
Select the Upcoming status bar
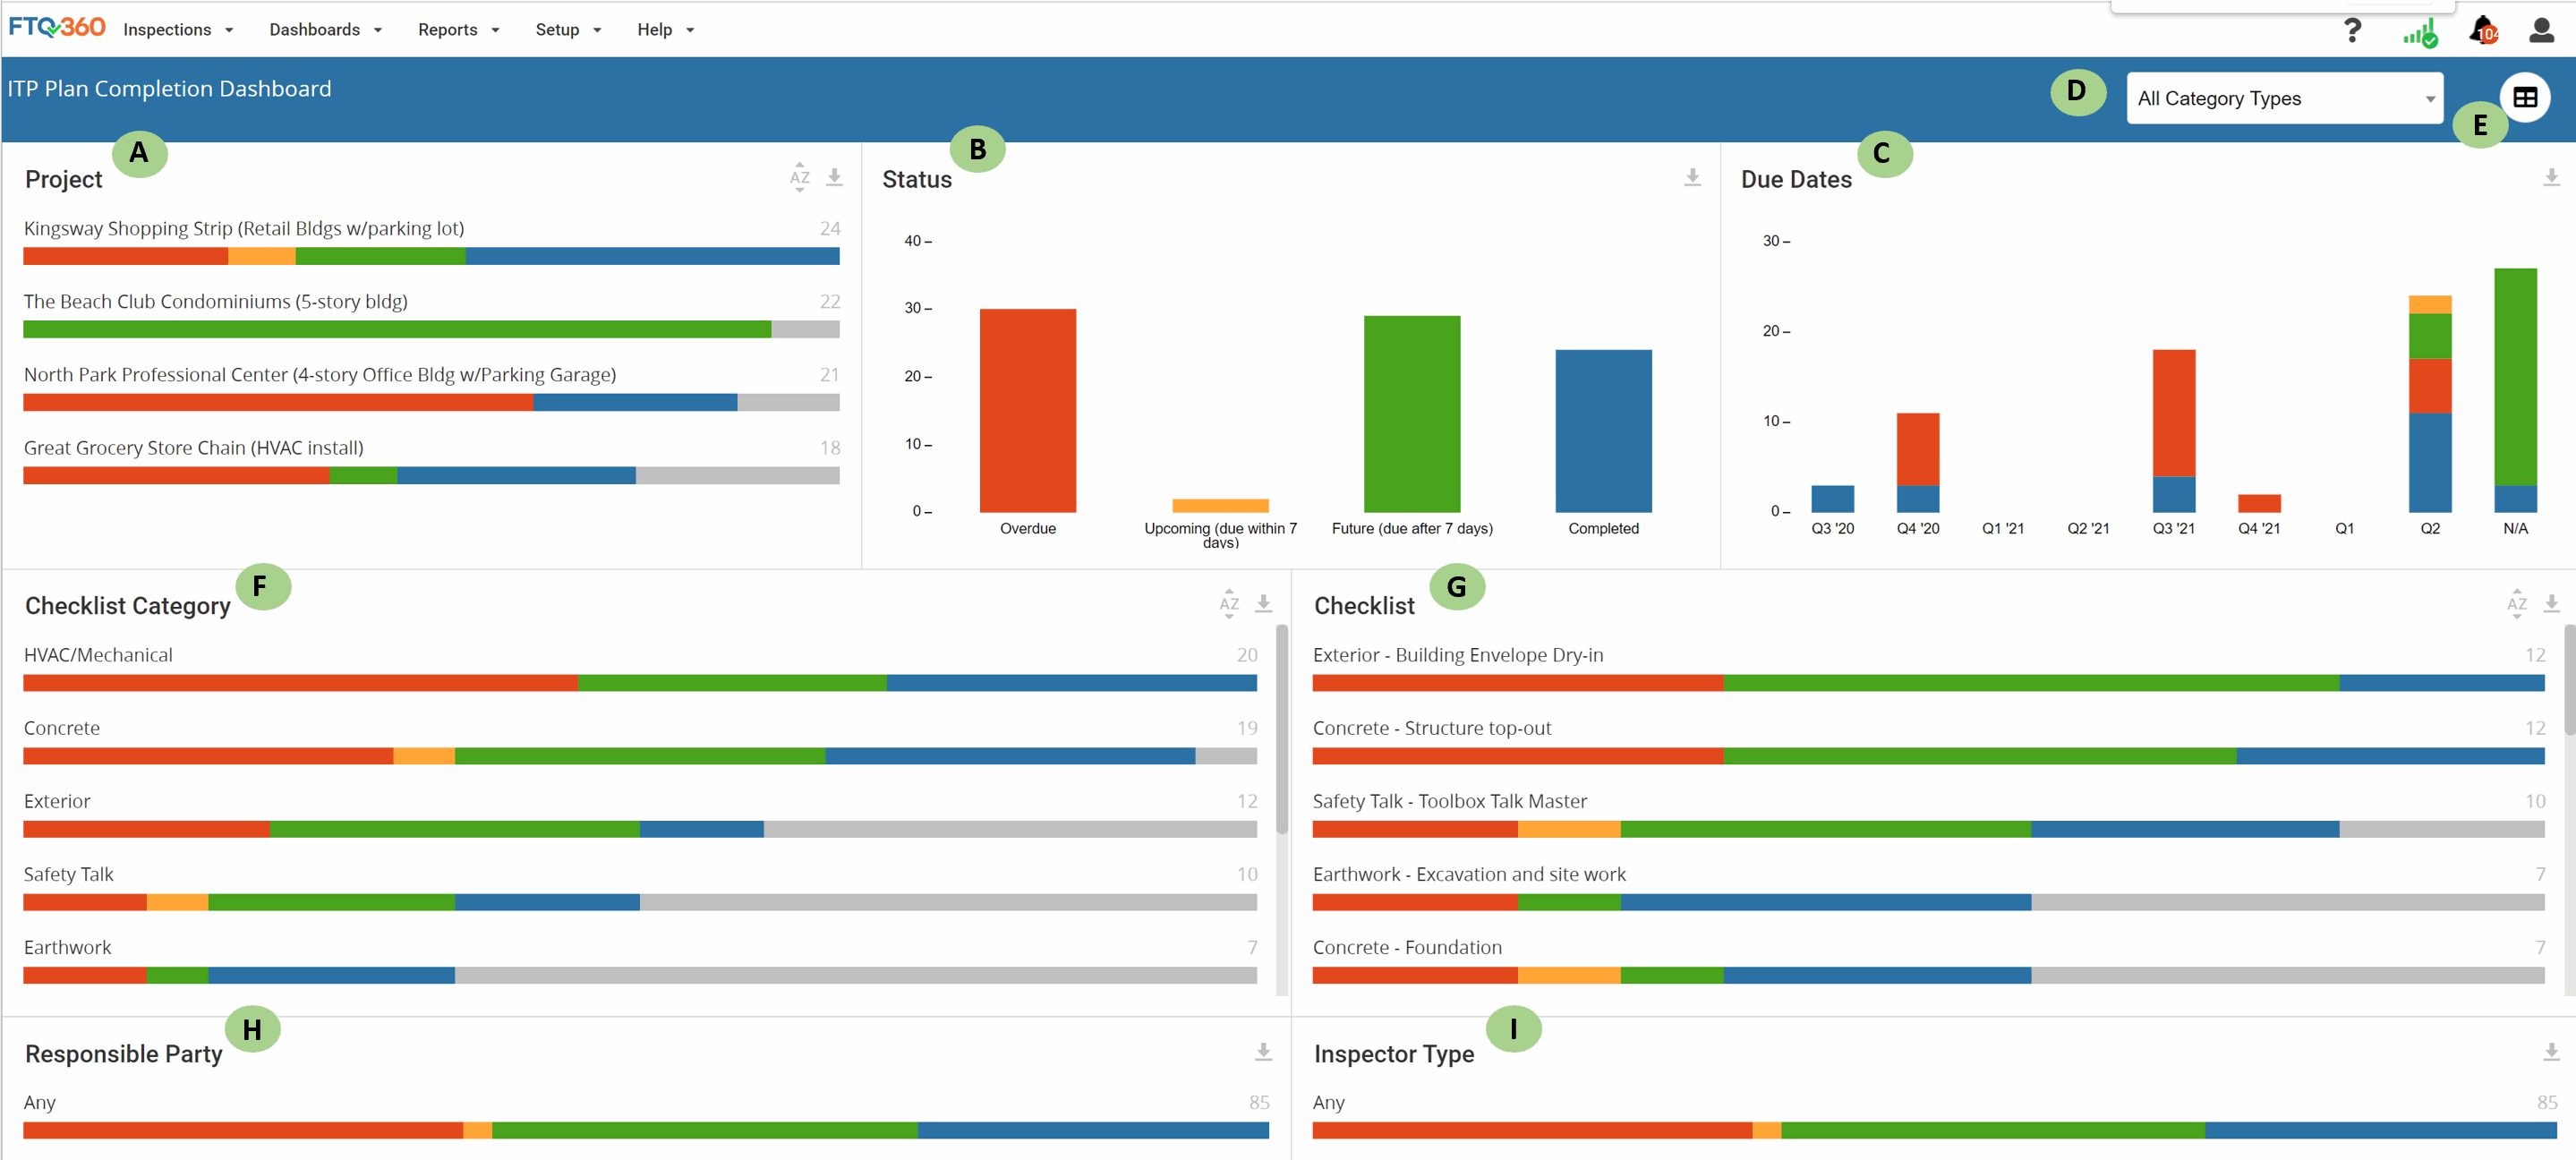pos(1220,505)
